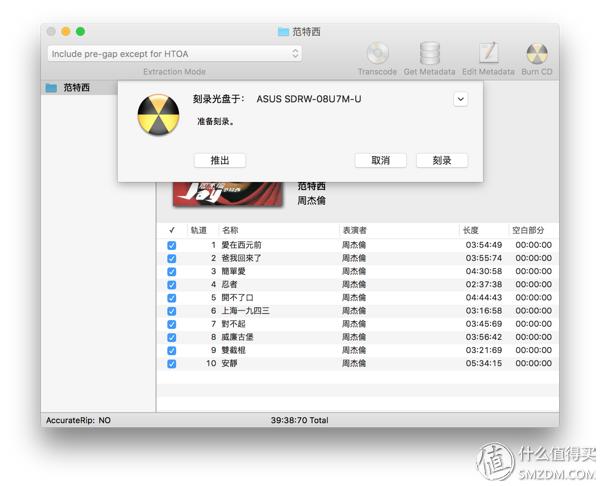Select track name 愛在西元前

point(241,245)
